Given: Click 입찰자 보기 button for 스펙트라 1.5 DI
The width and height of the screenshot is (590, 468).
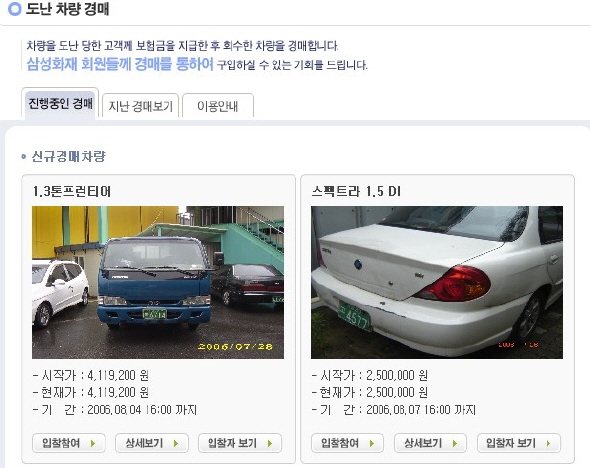Looking at the screenshot, I should pos(519,443).
